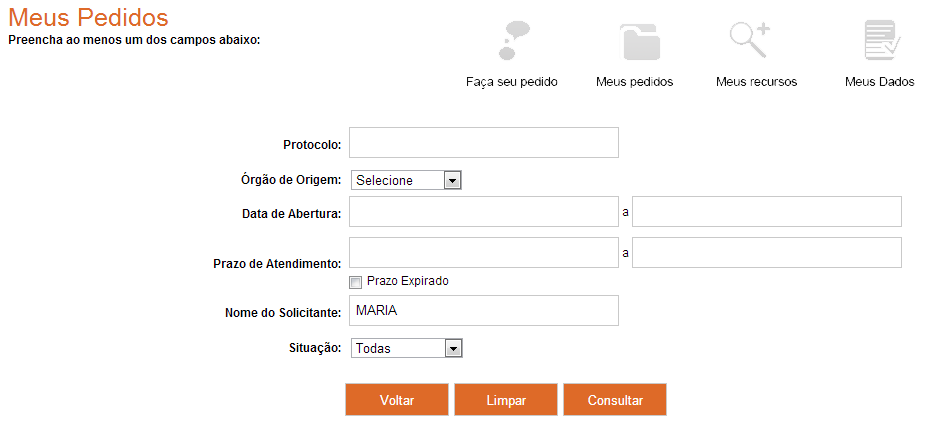The image size is (926, 432).
Task: Click the speech bubble 'Faça seu pedido' icon
Action: tap(513, 40)
